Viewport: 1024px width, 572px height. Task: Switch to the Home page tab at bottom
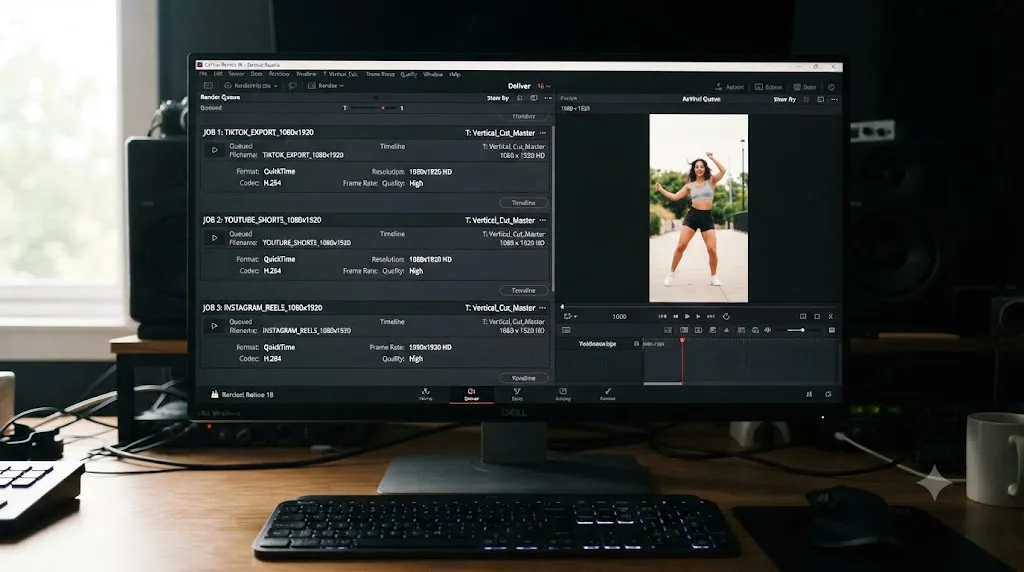426,394
